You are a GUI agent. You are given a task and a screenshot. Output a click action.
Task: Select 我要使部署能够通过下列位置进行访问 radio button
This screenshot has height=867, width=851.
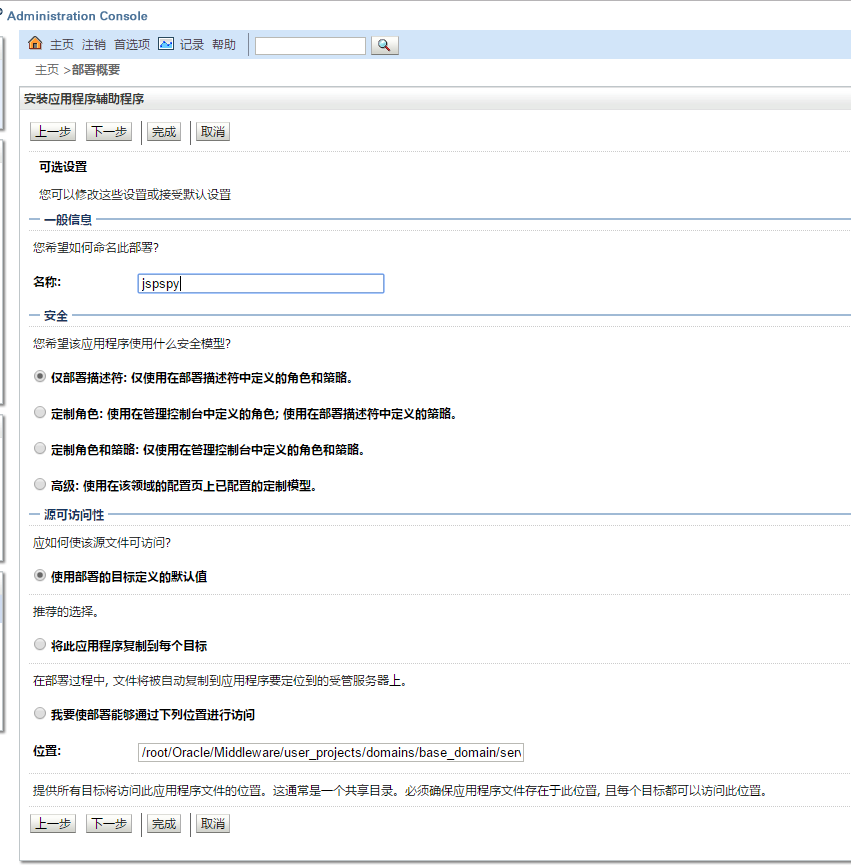[40, 714]
